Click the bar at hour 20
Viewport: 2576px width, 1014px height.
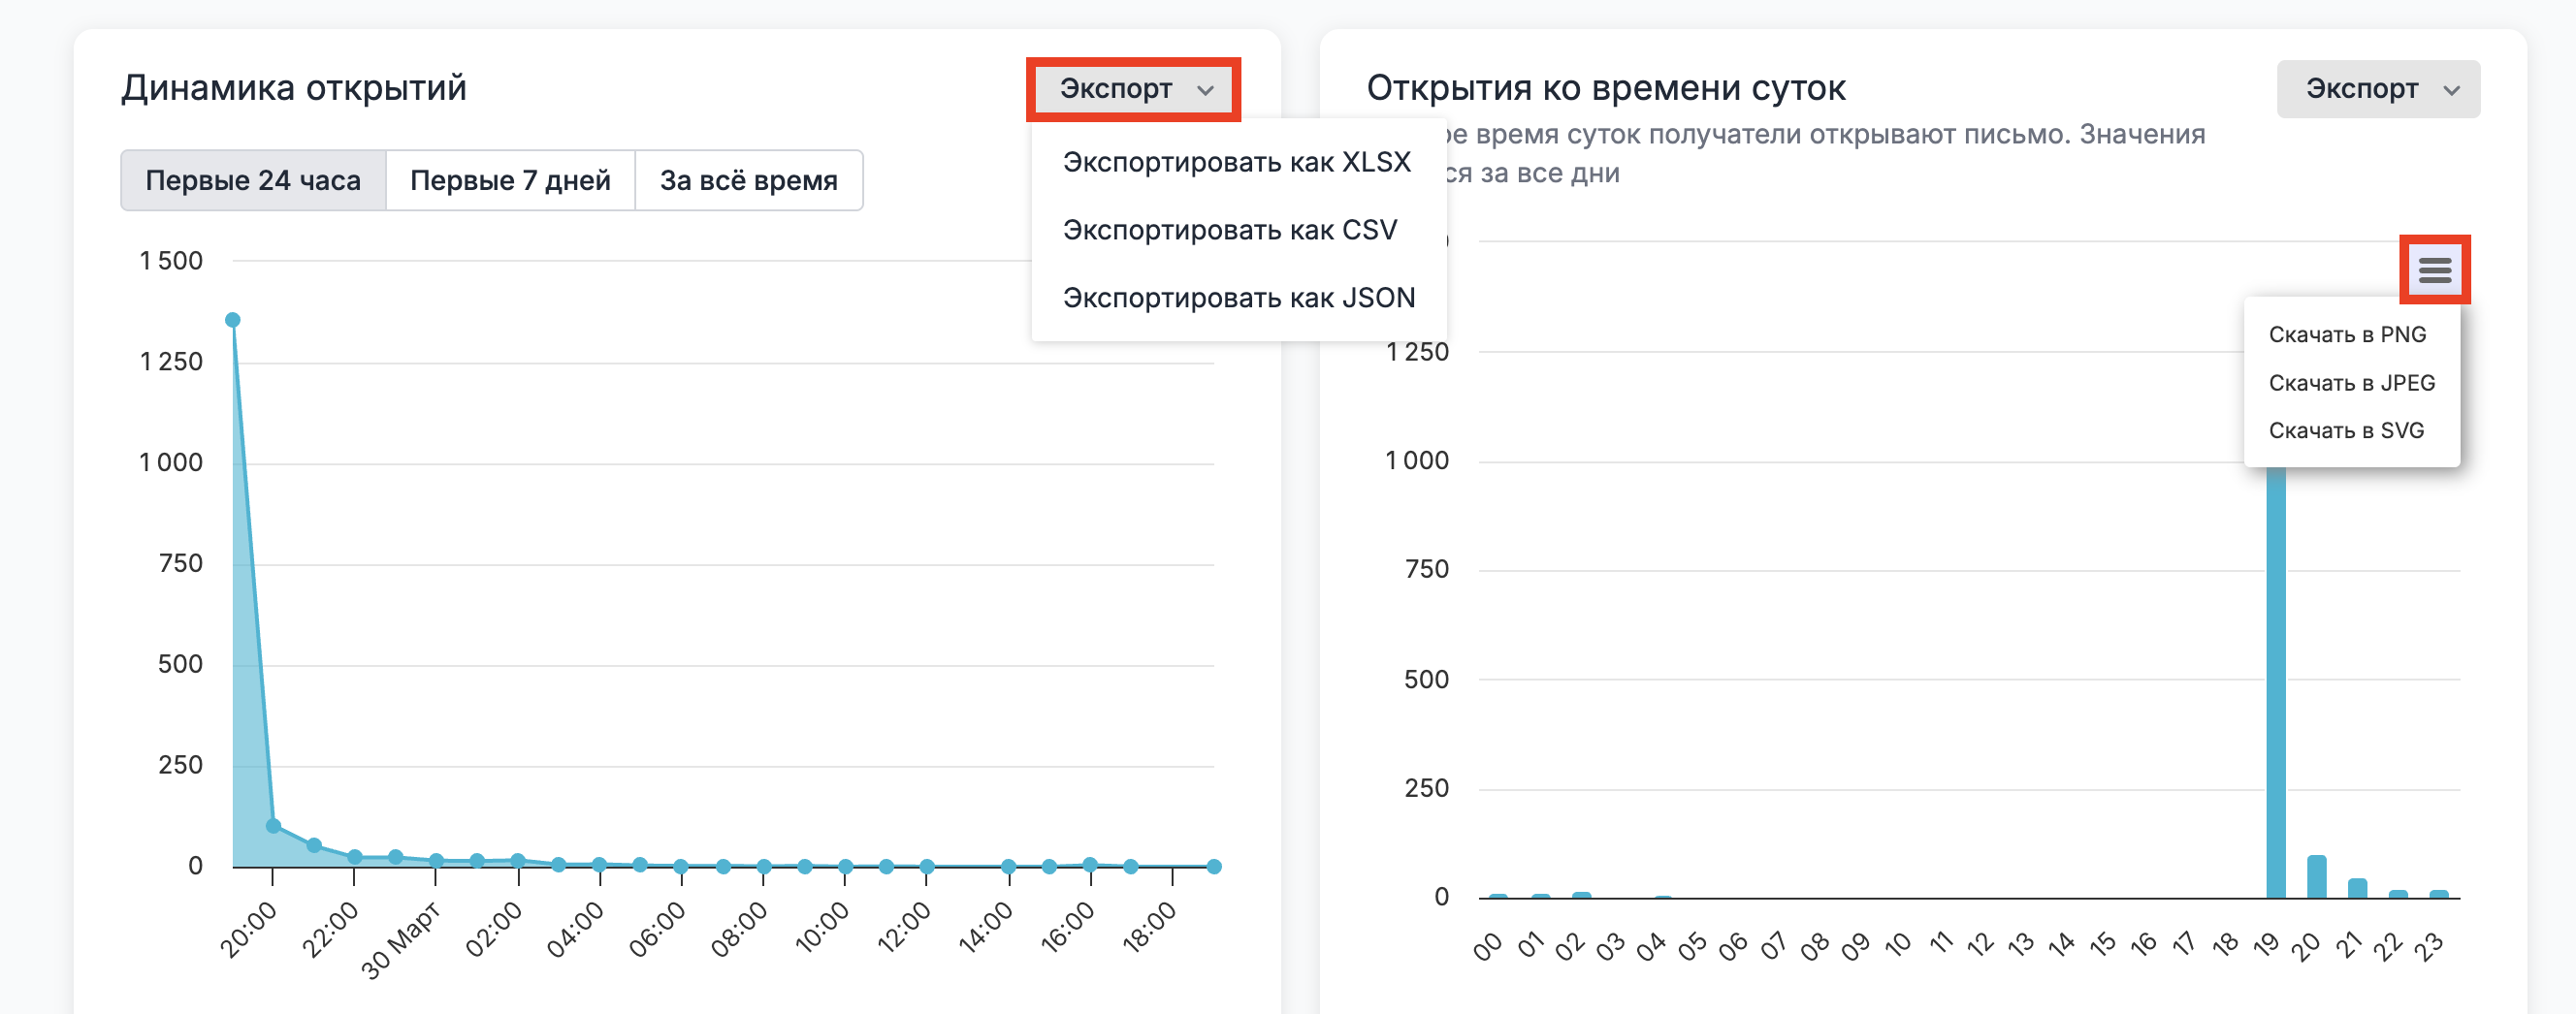[2316, 877]
